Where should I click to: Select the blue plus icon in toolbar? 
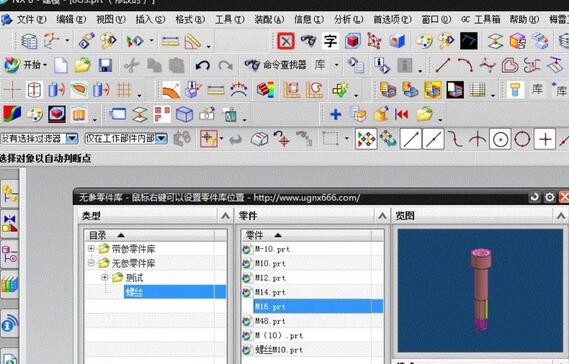pyautogui.click(x=336, y=114)
